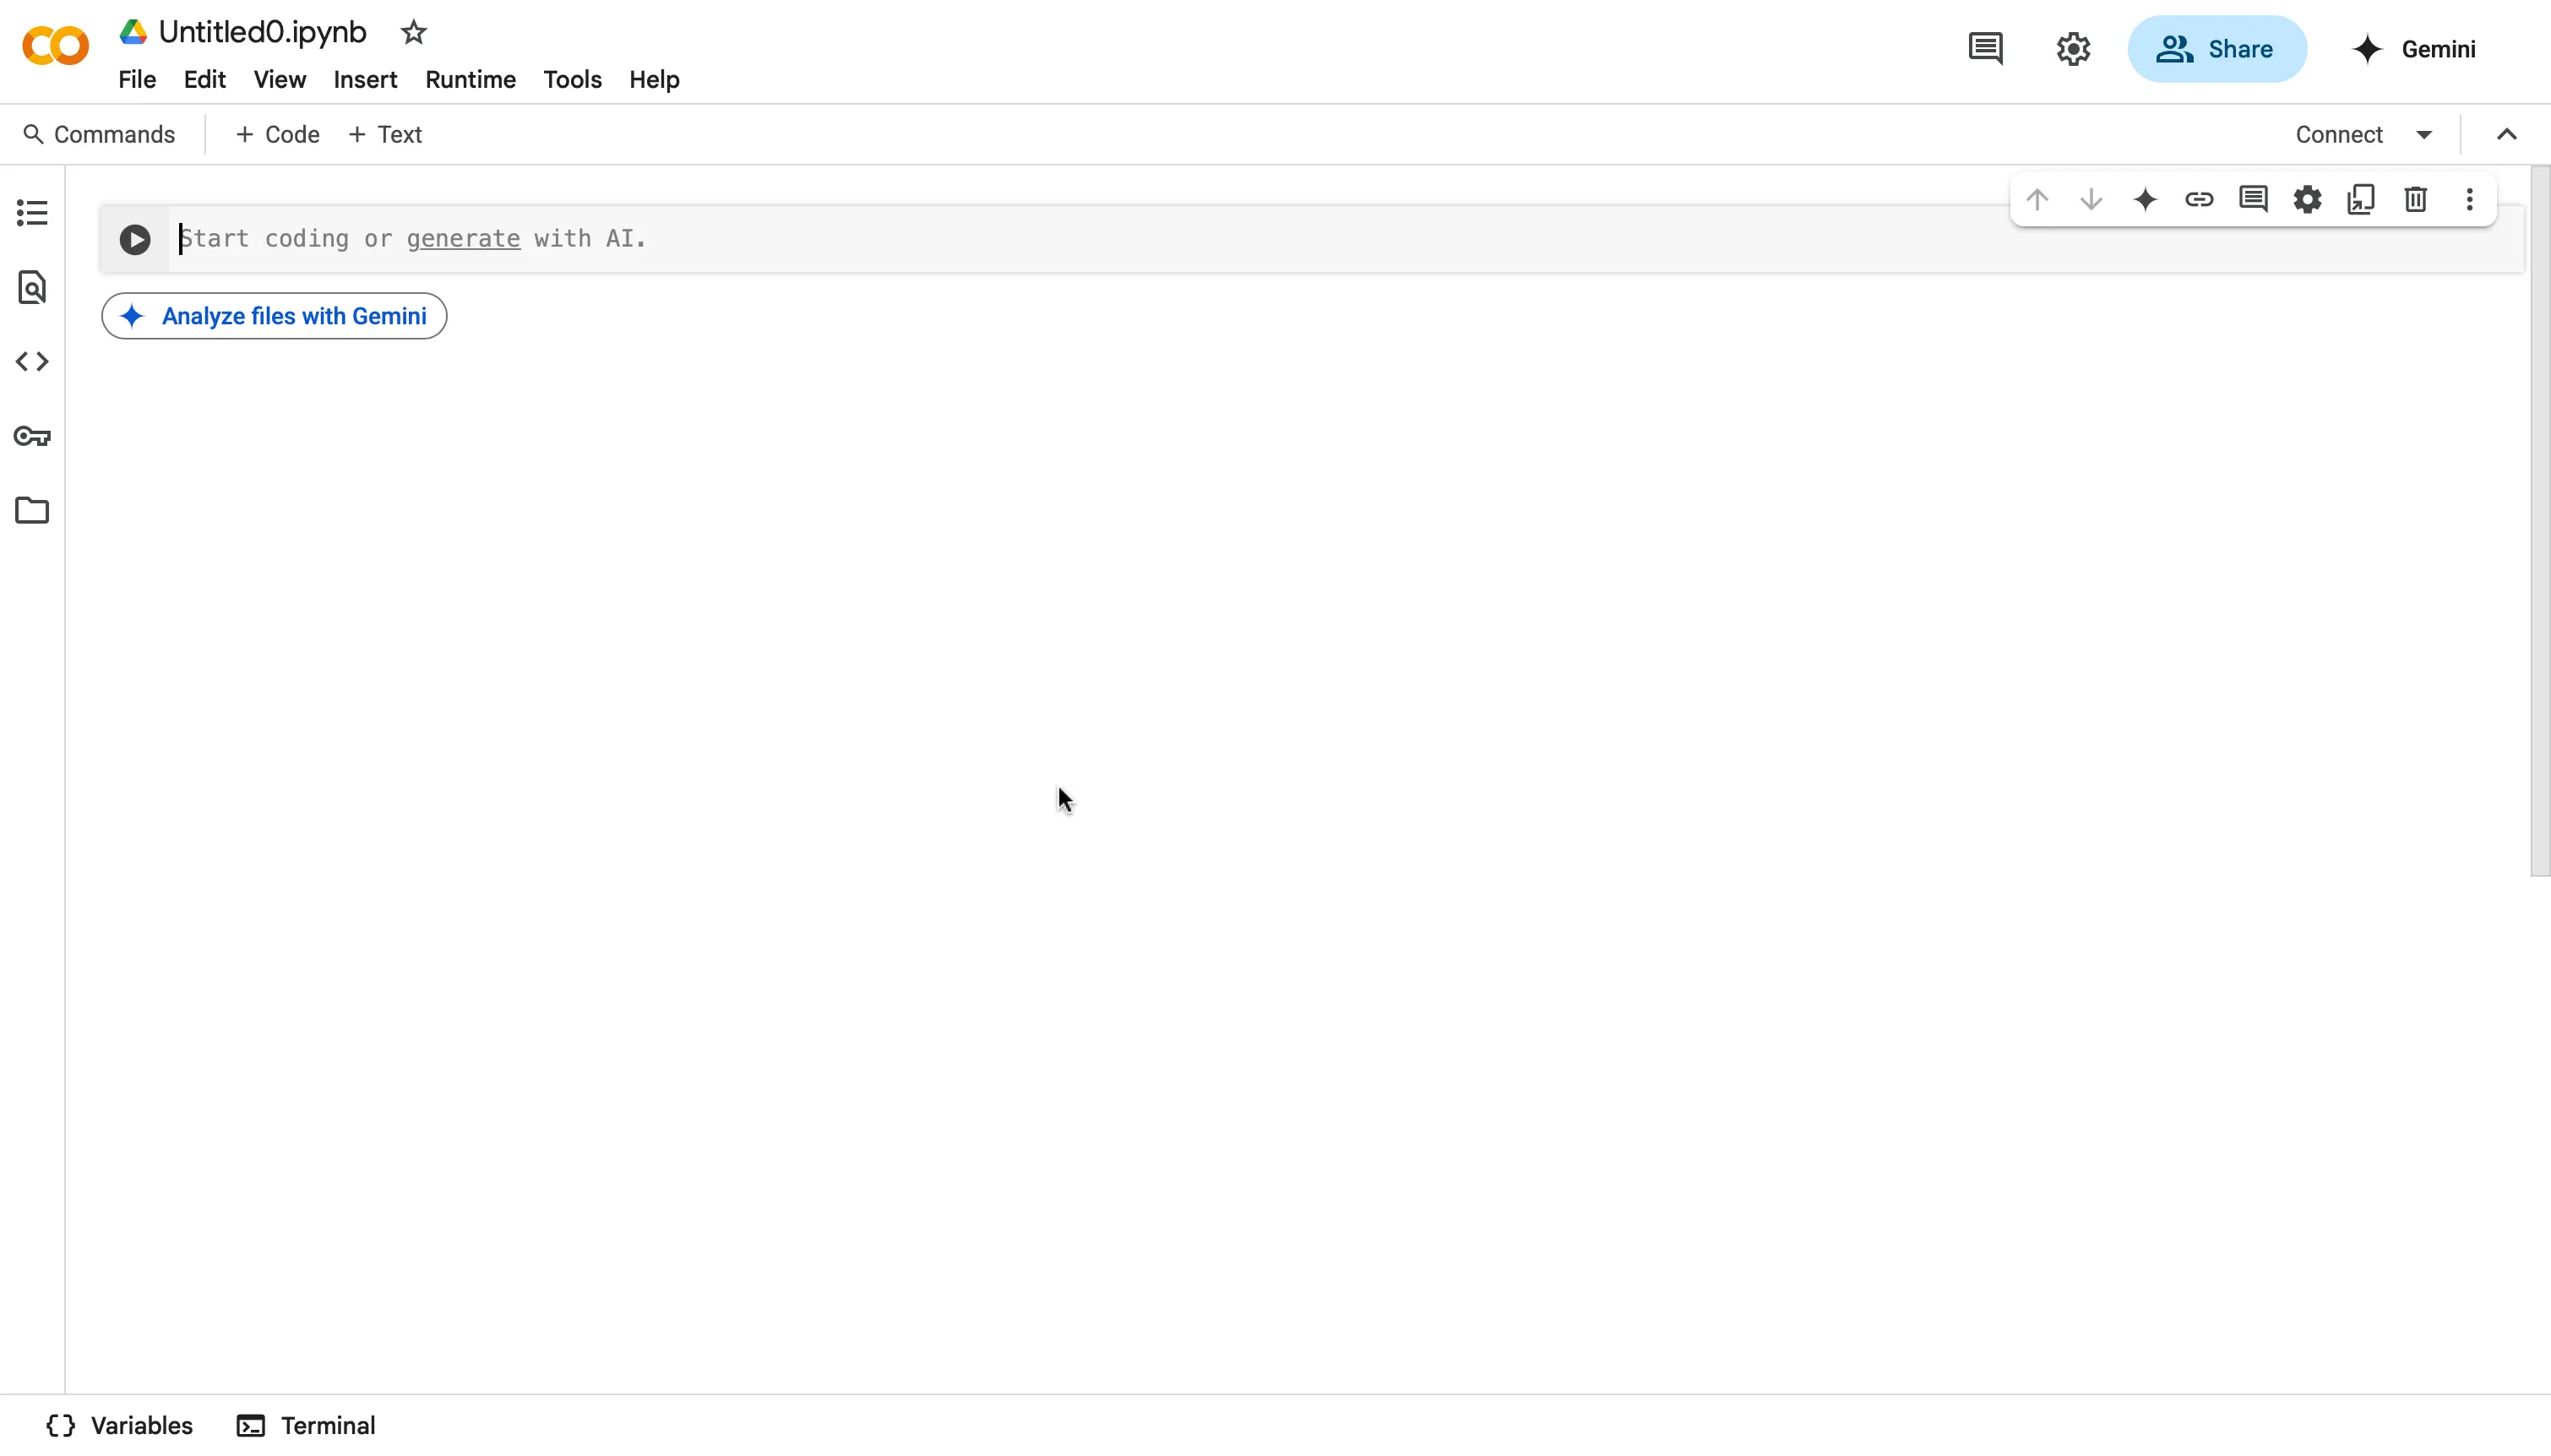Add a comment on the cell
Image resolution: width=2551 pixels, height=1456 pixels.
(2253, 199)
